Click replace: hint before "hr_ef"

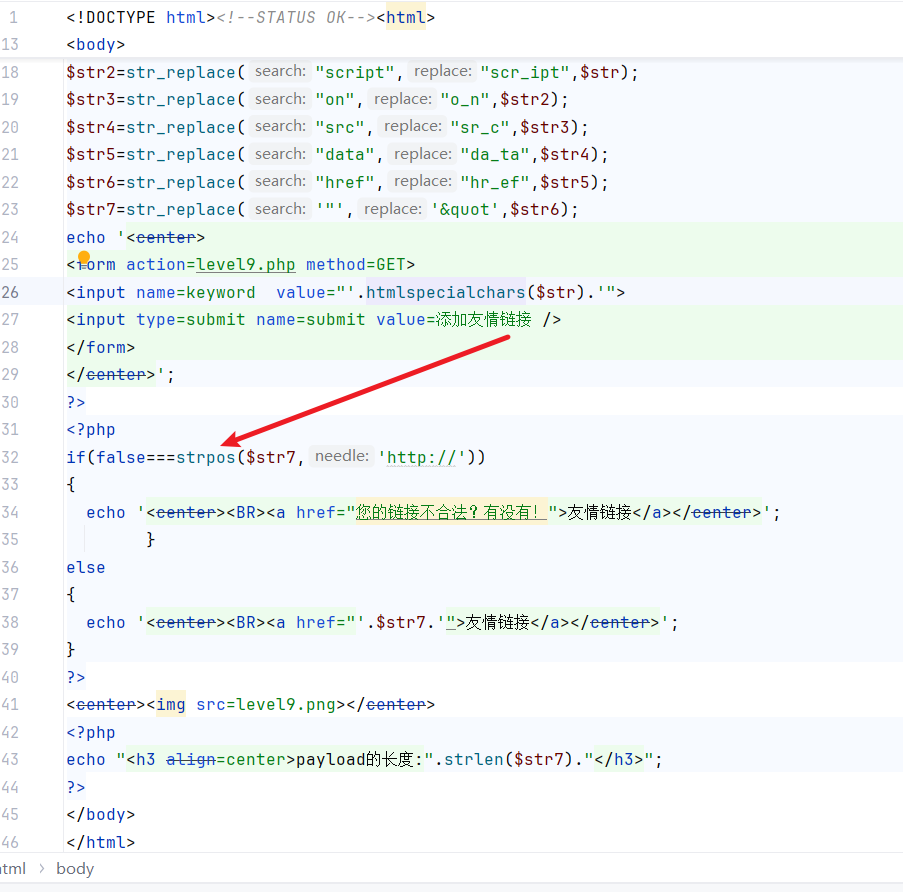422,182
